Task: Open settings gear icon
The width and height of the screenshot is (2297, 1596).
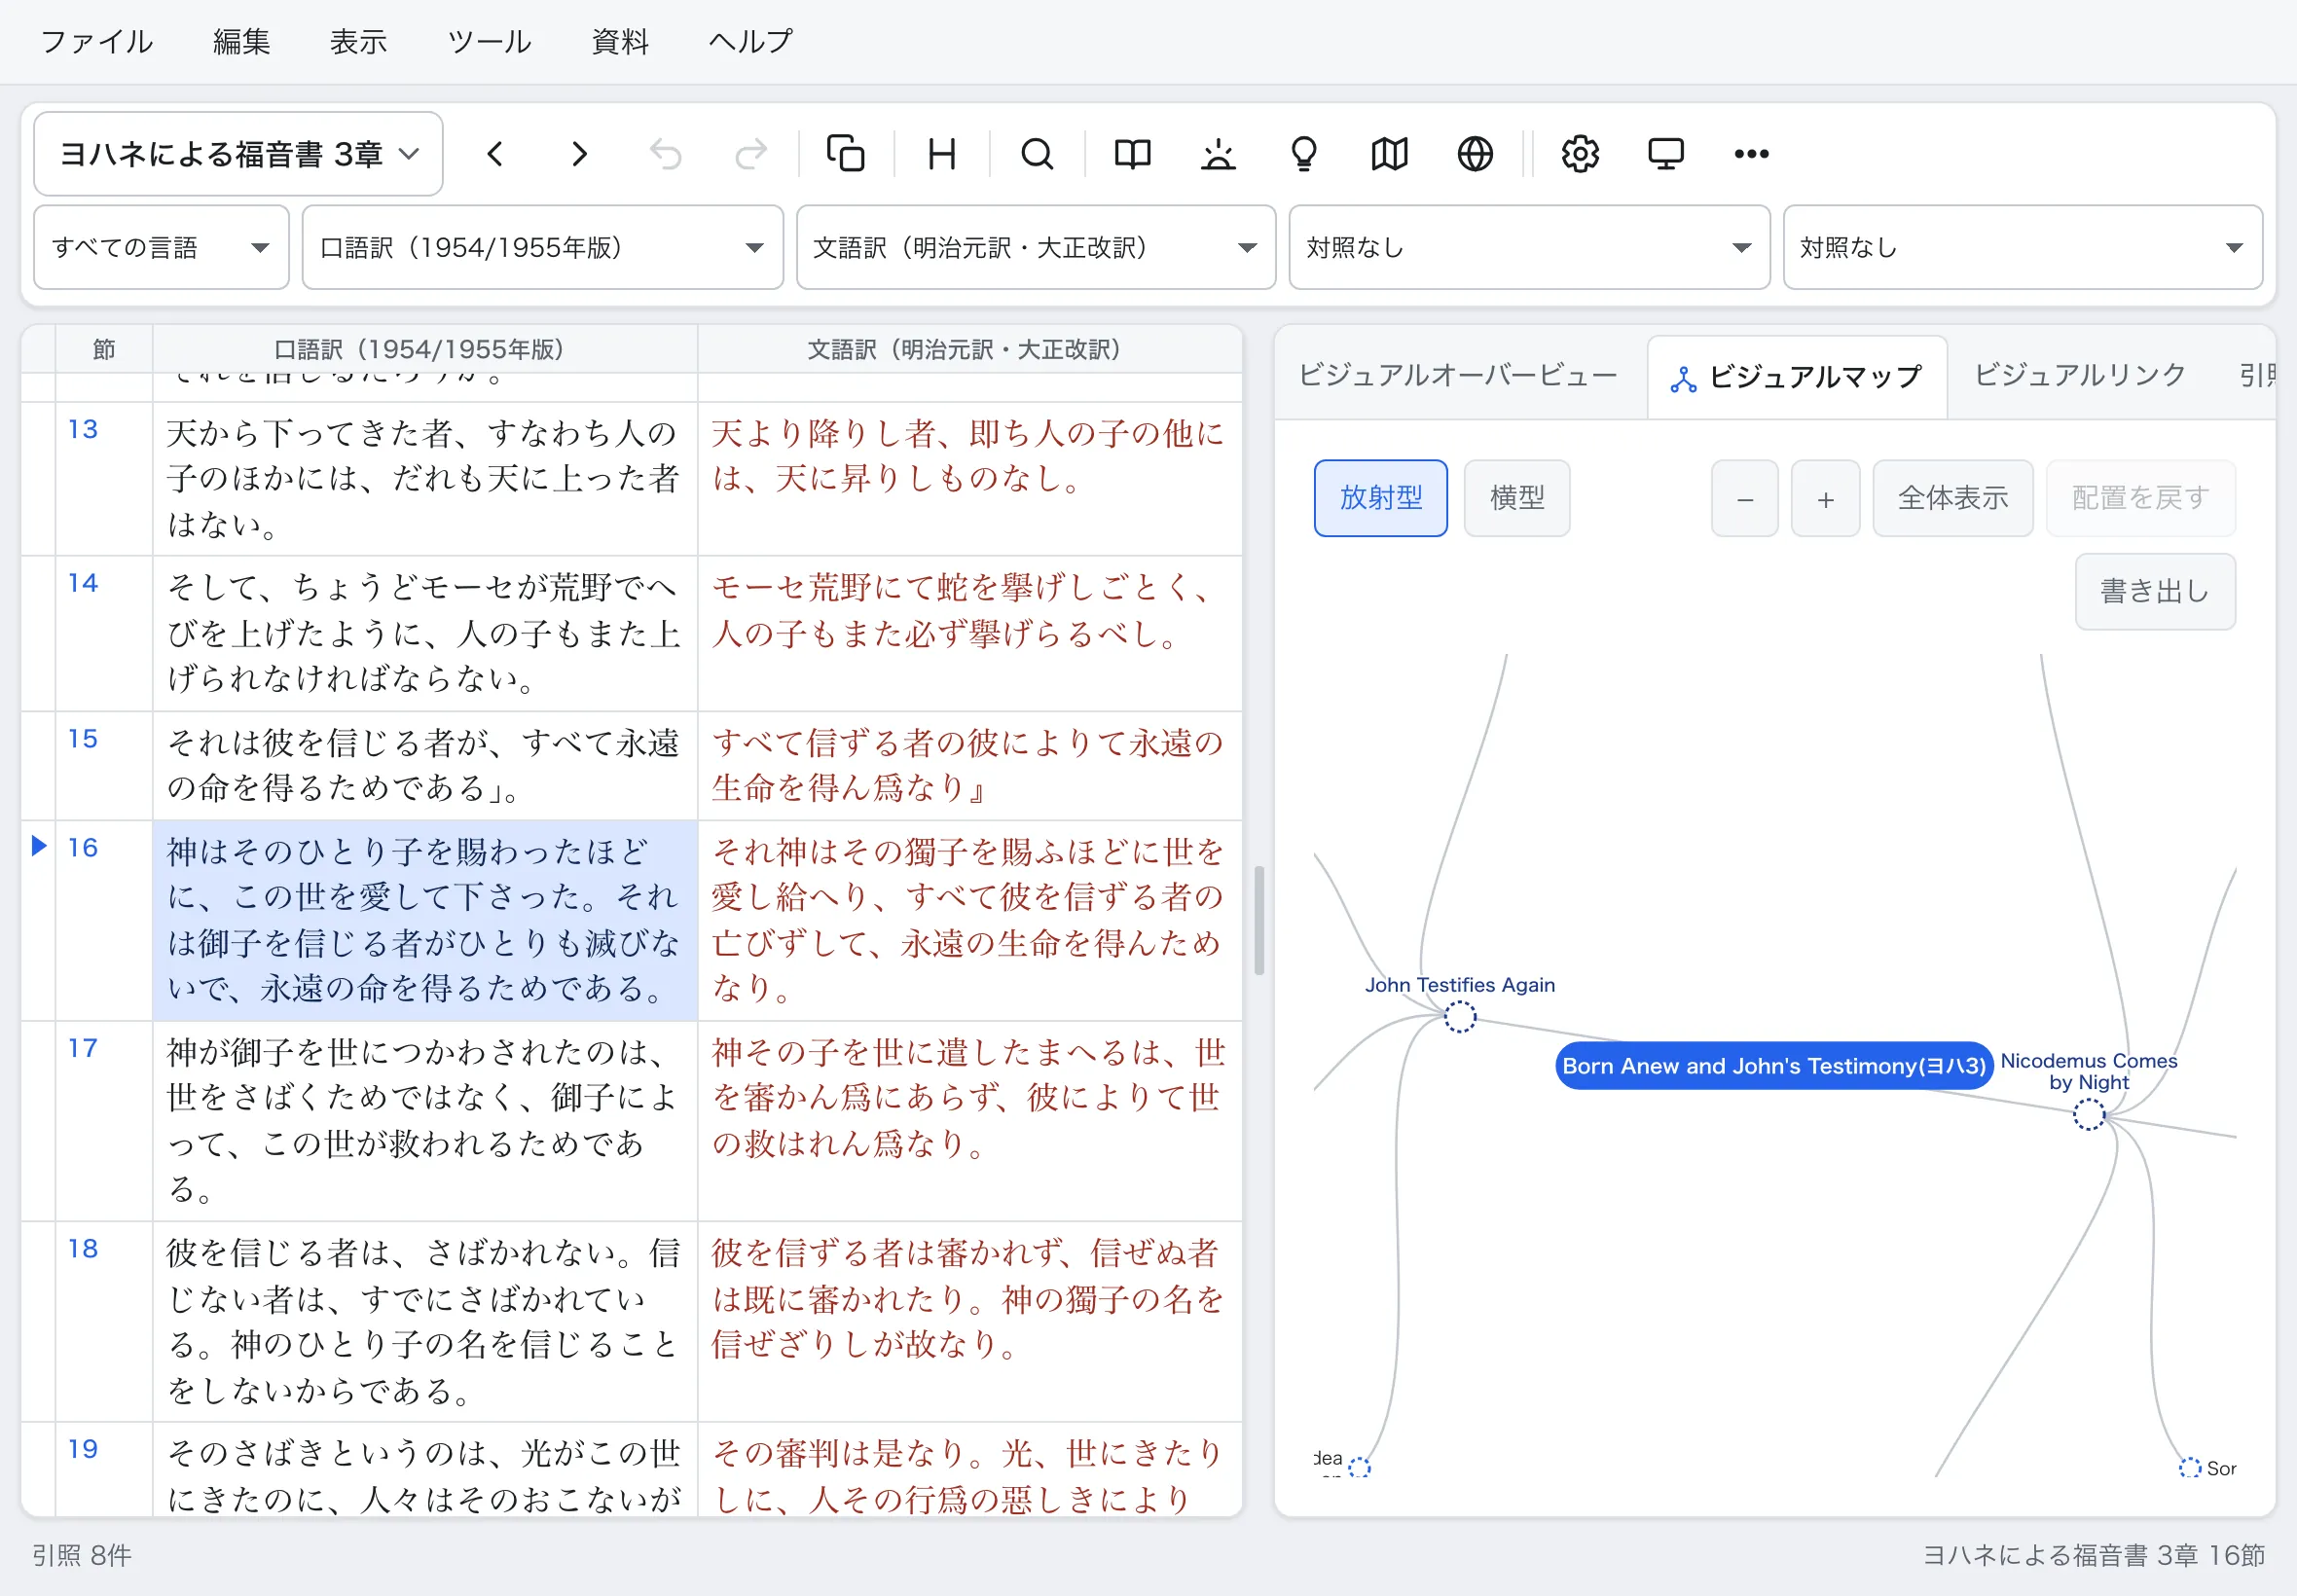Action: pos(1581,154)
